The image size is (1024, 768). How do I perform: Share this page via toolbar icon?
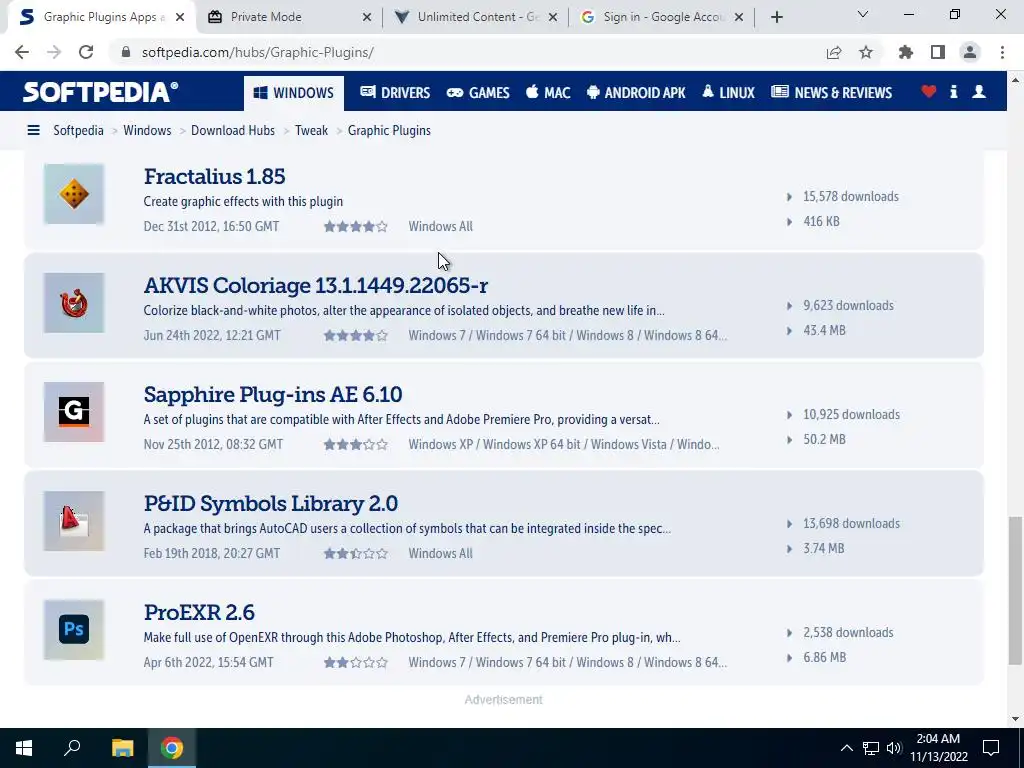tap(834, 53)
